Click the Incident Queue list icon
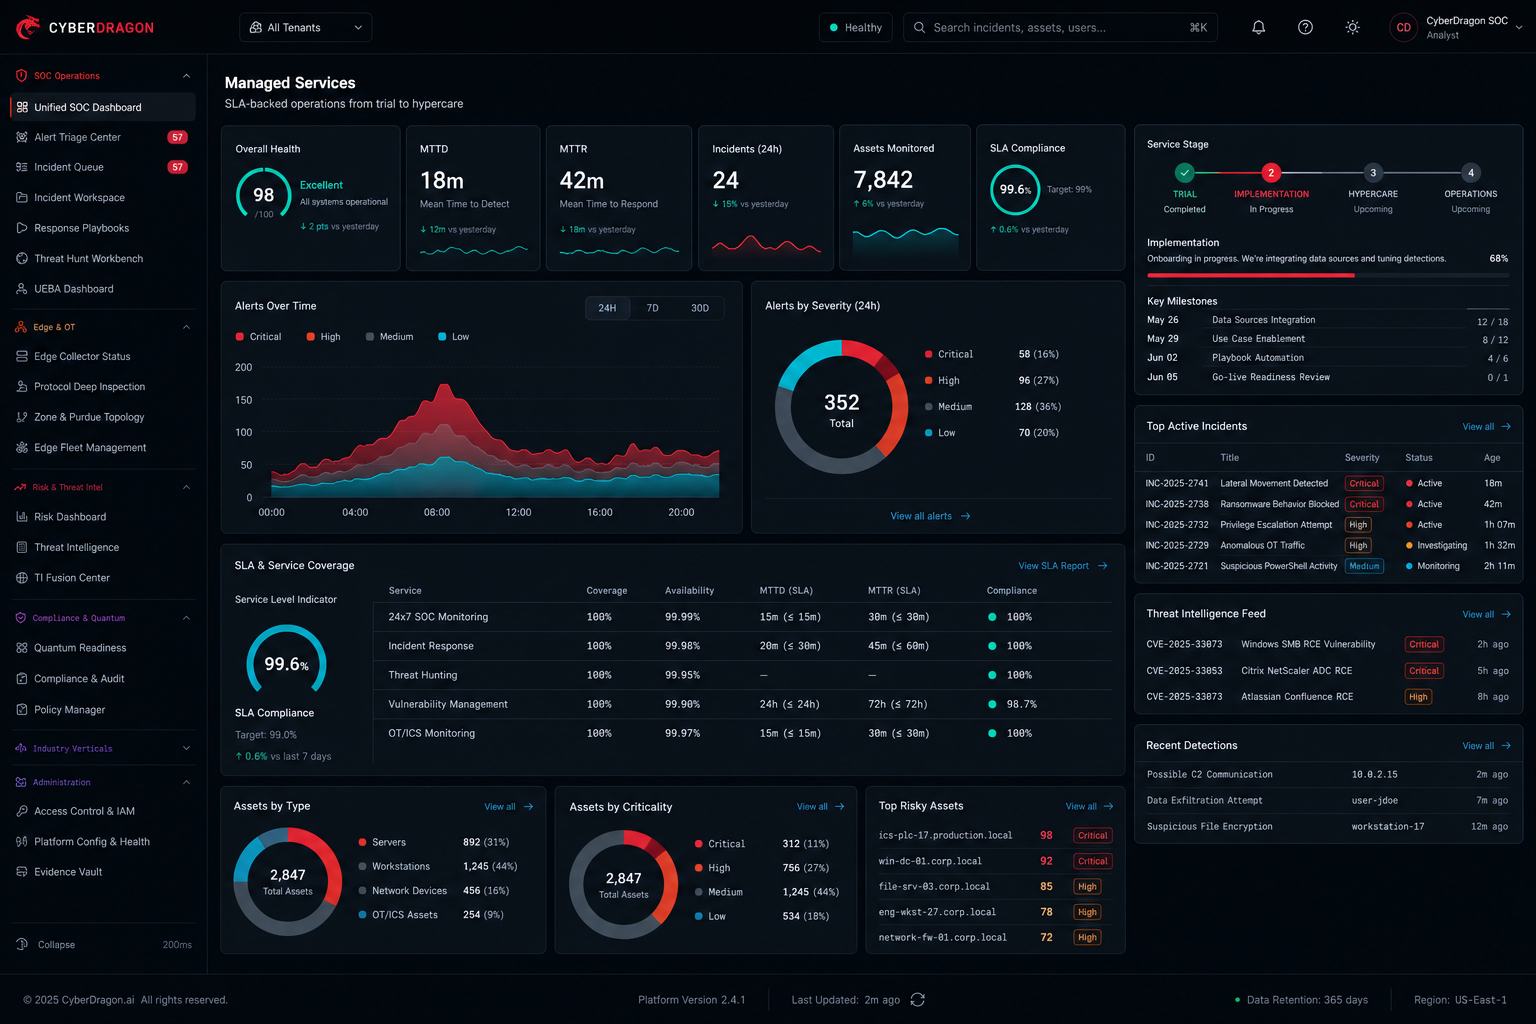1536x1024 pixels. pyautogui.click(x=22, y=167)
